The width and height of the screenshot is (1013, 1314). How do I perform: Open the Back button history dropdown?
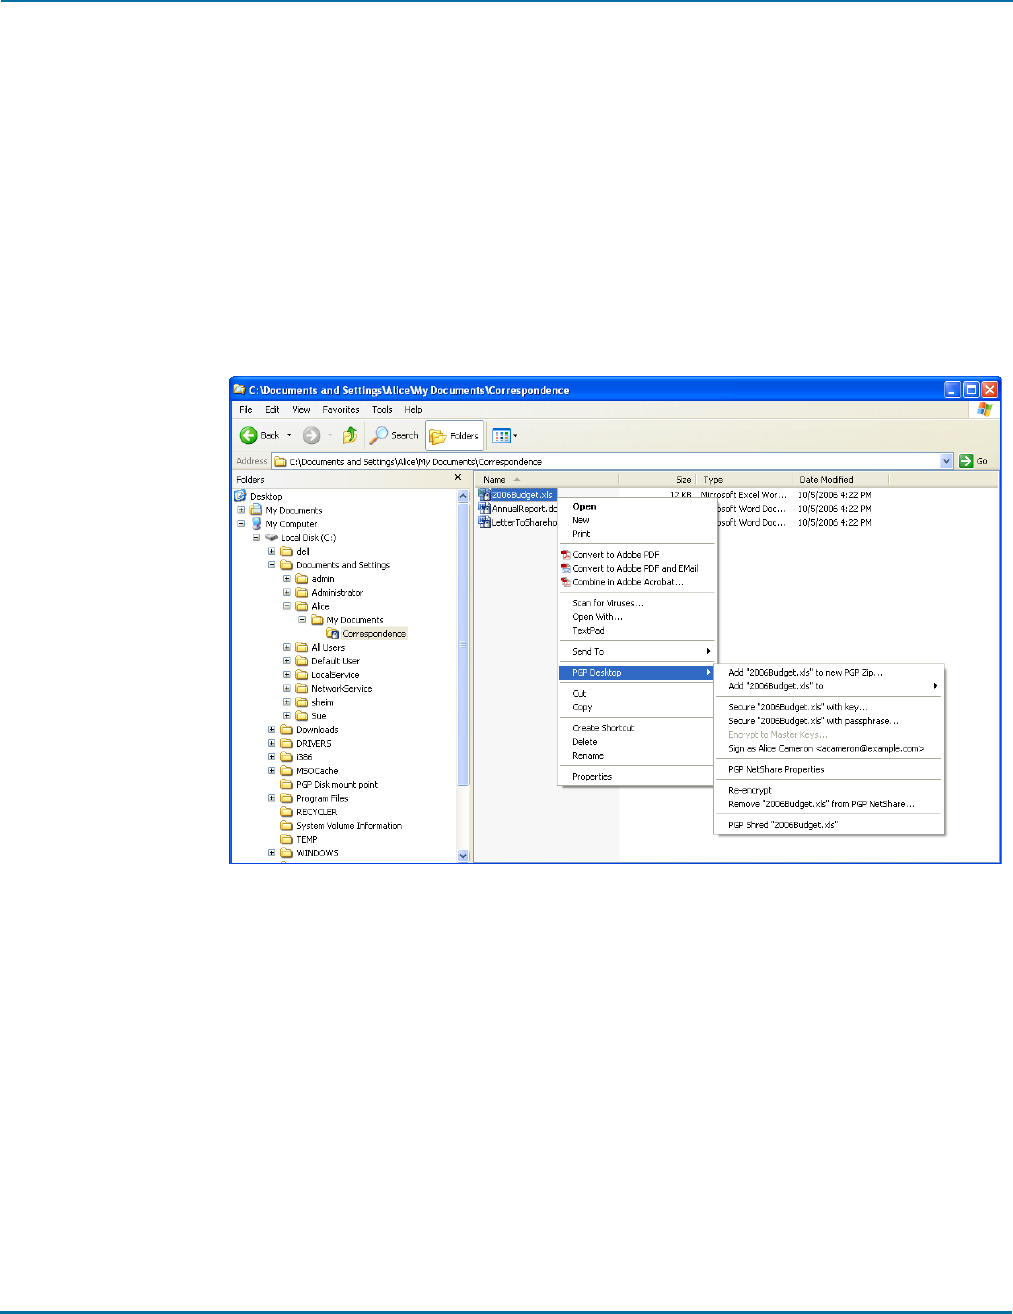coord(289,435)
